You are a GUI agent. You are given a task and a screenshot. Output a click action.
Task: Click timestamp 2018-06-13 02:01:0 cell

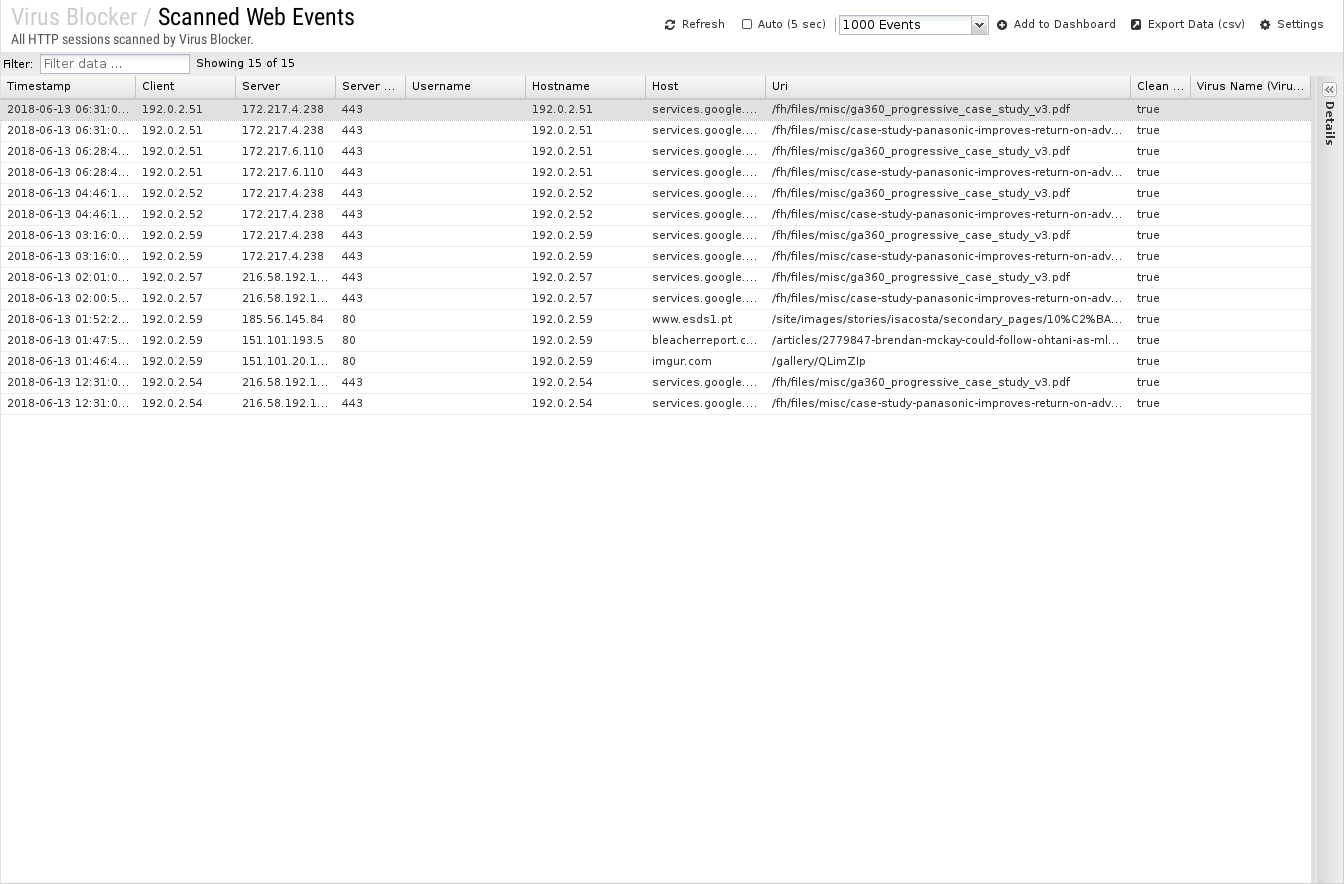[x=68, y=278]
